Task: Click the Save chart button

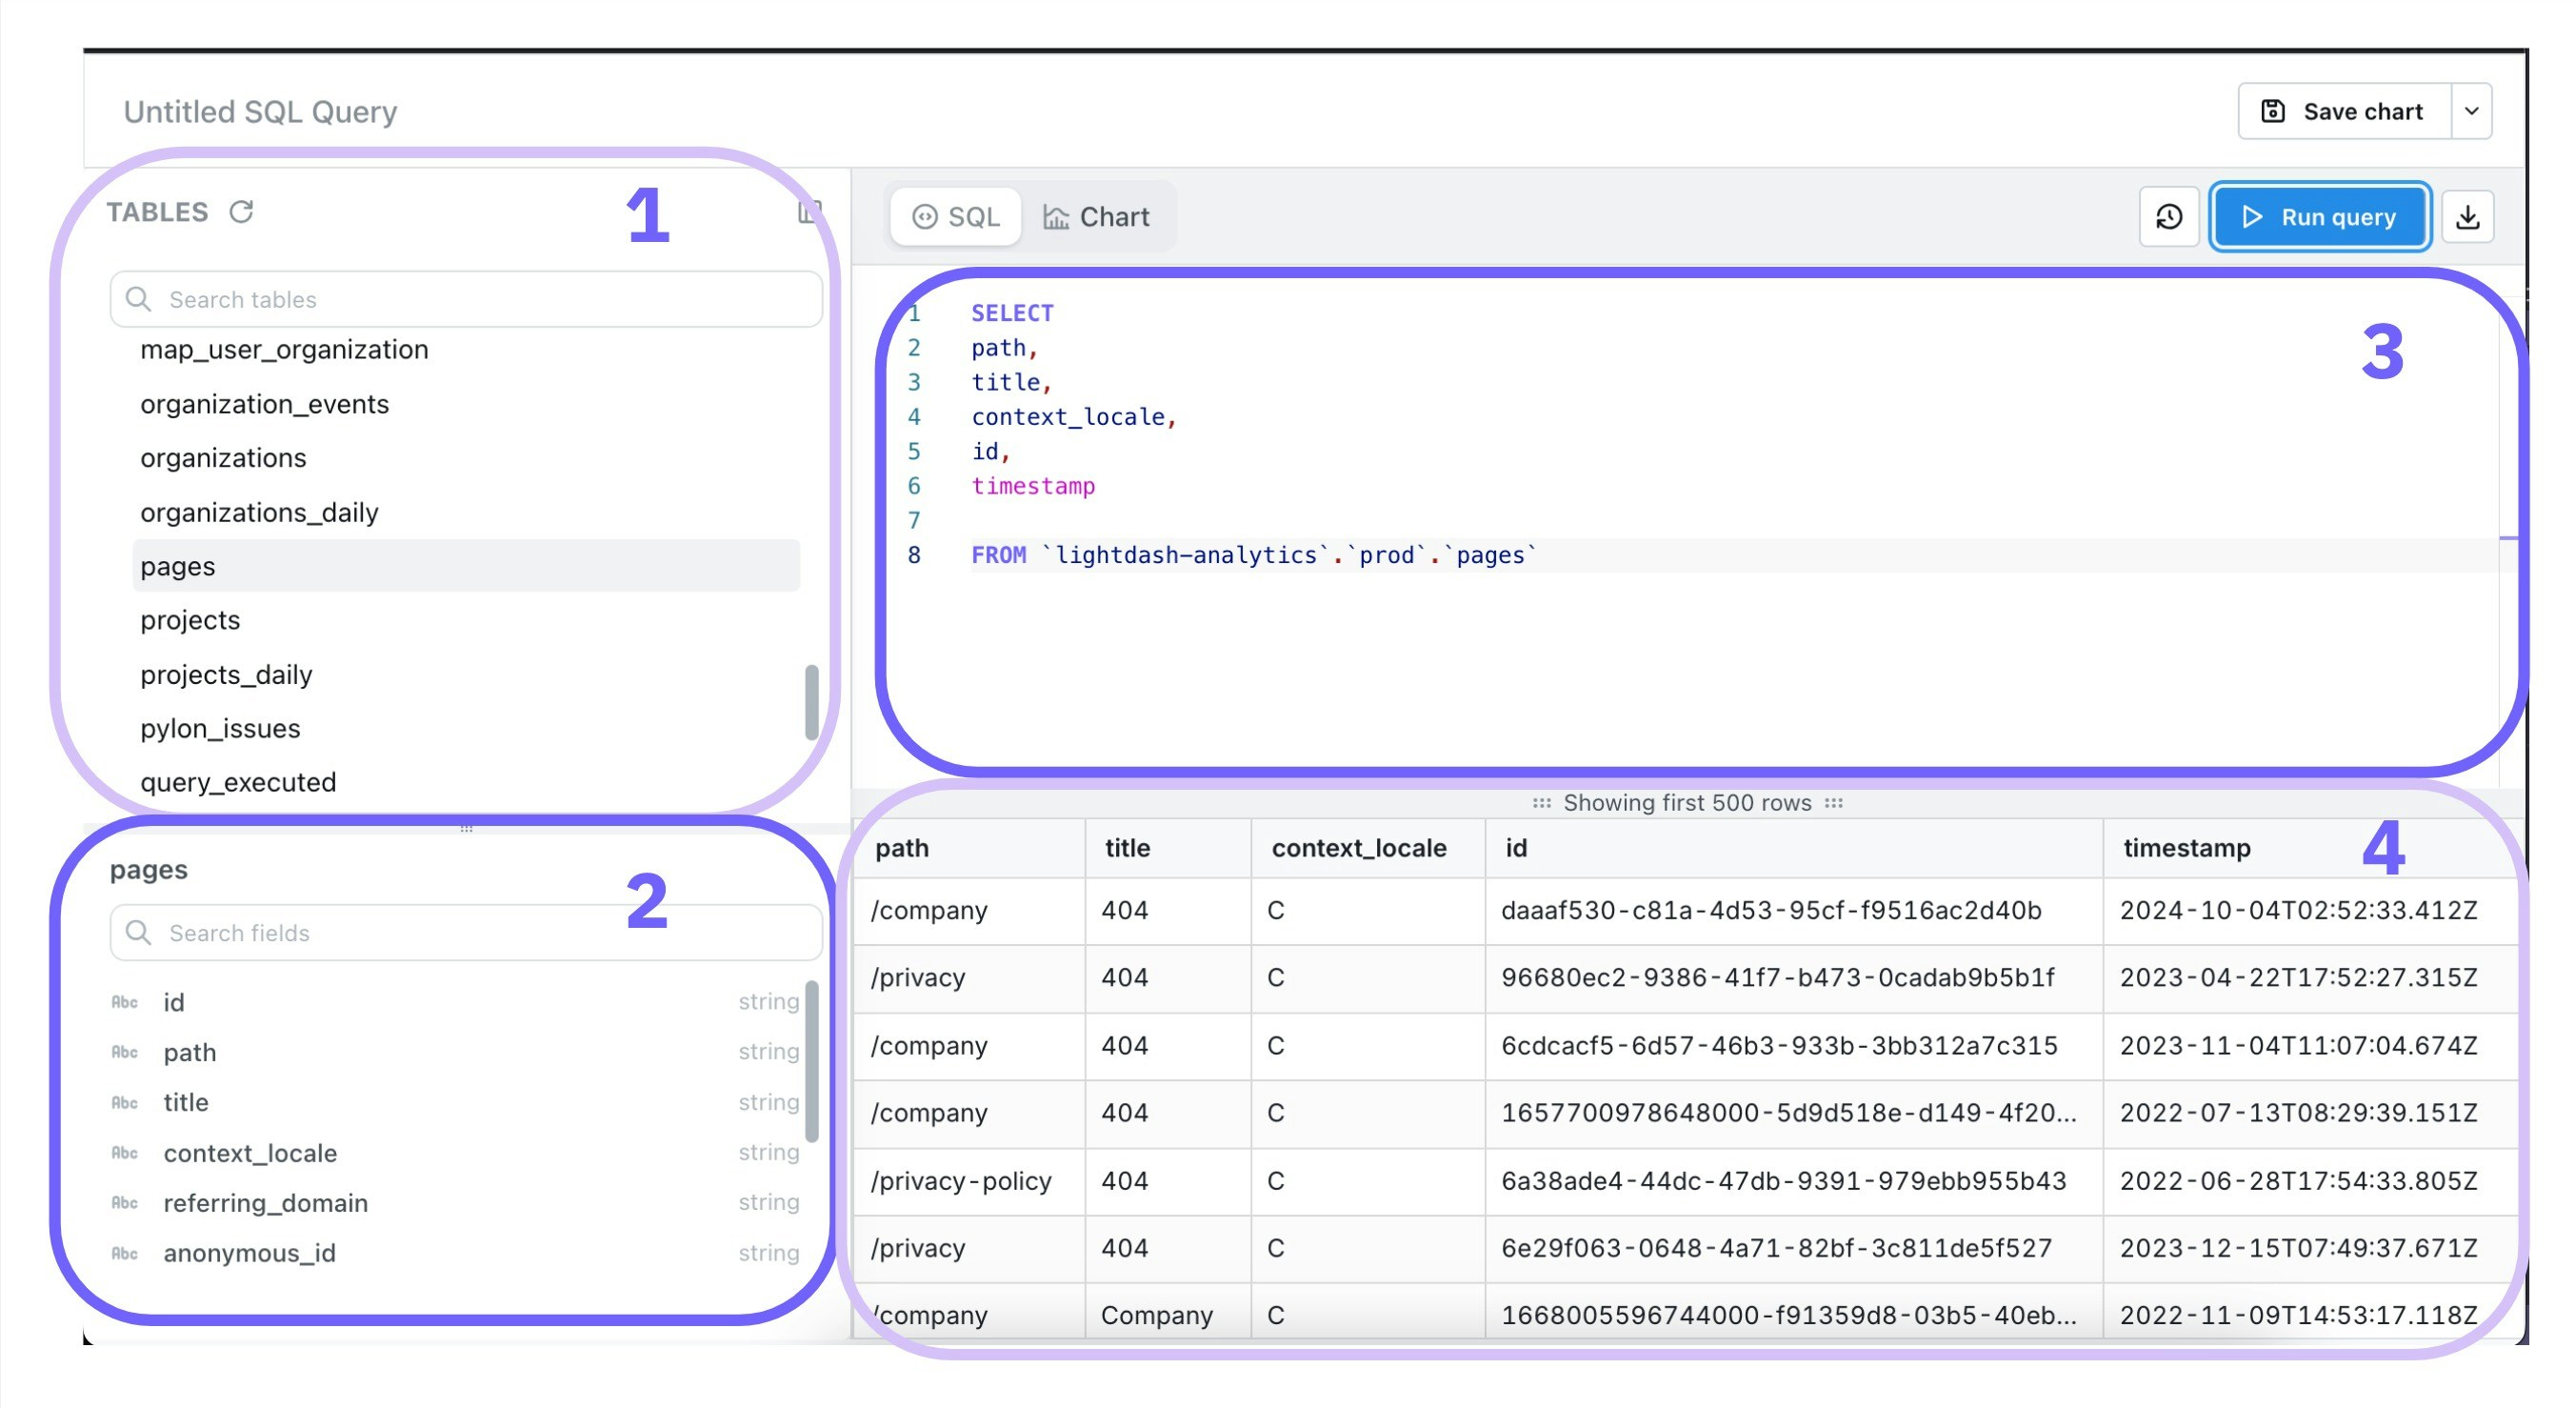Action: [2343, 111]
